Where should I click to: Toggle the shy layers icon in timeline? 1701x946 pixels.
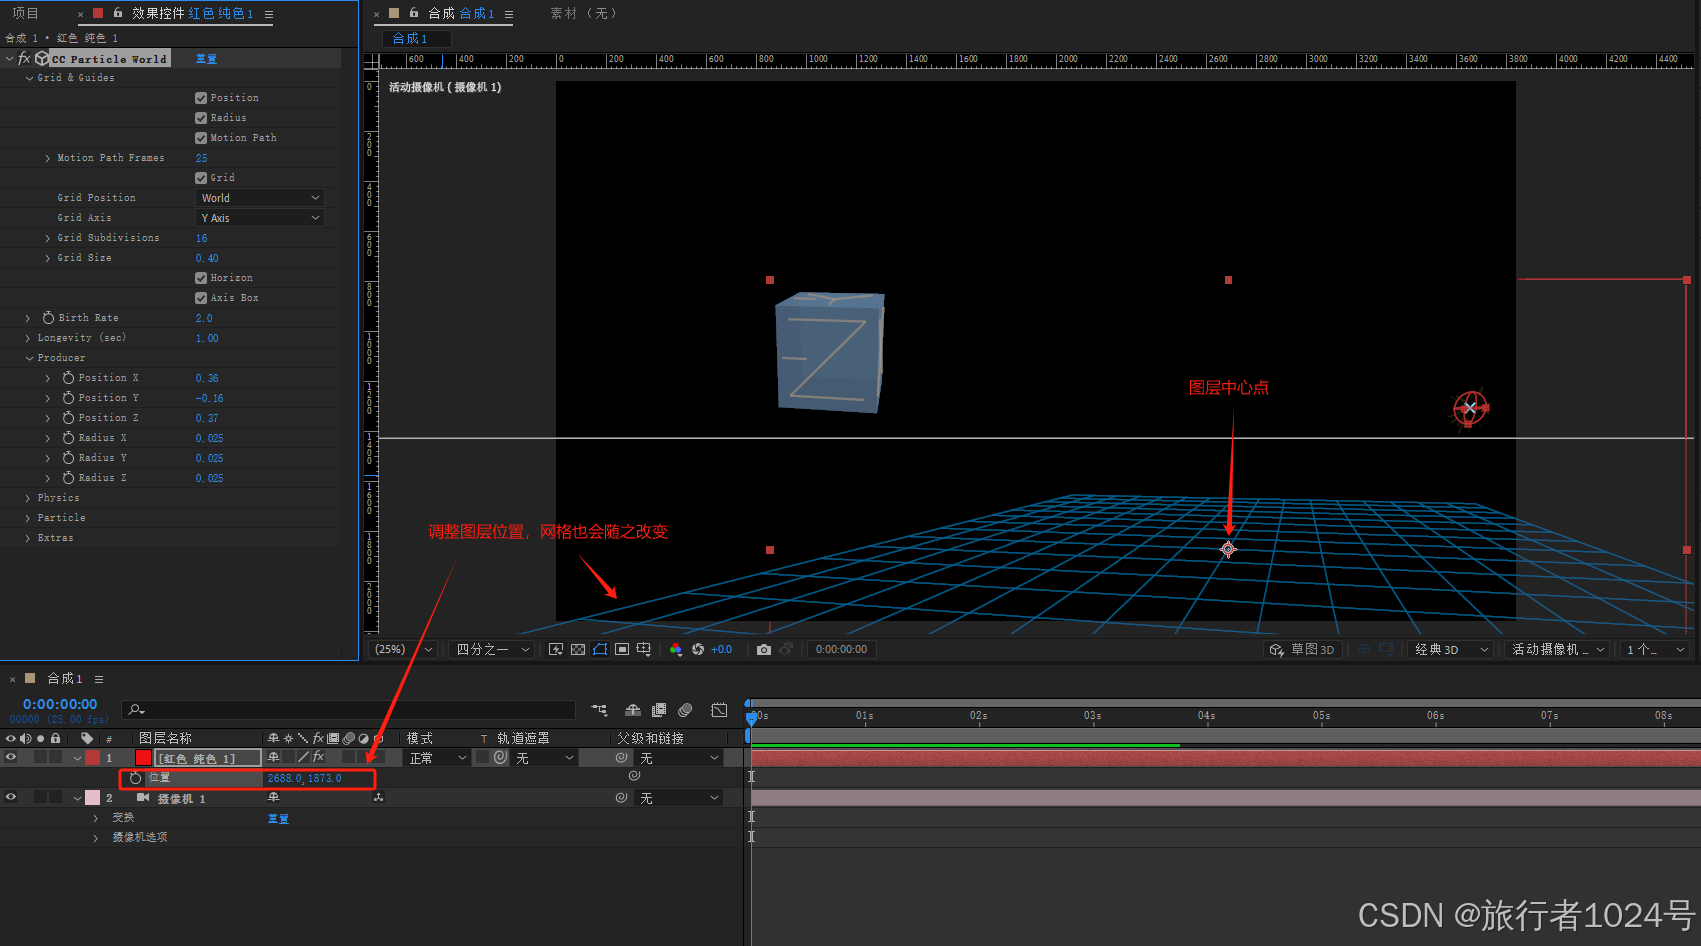coord(633,710)
